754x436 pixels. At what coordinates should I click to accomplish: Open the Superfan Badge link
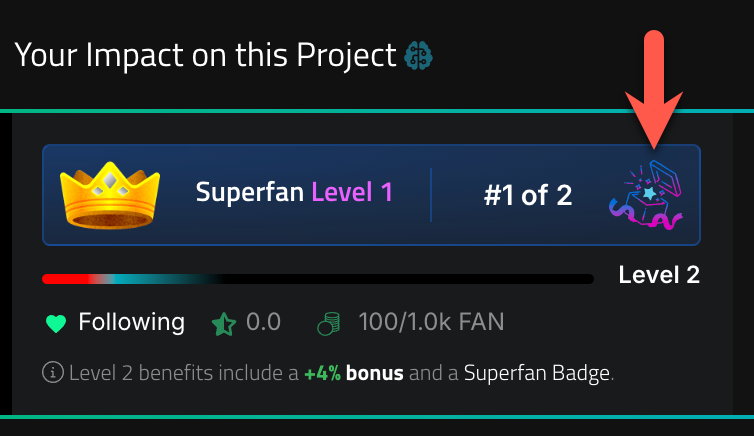pos(537,374)
